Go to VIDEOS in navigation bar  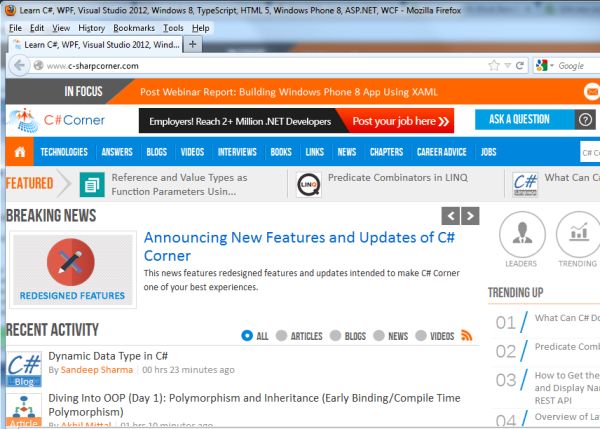coord(192,152)
